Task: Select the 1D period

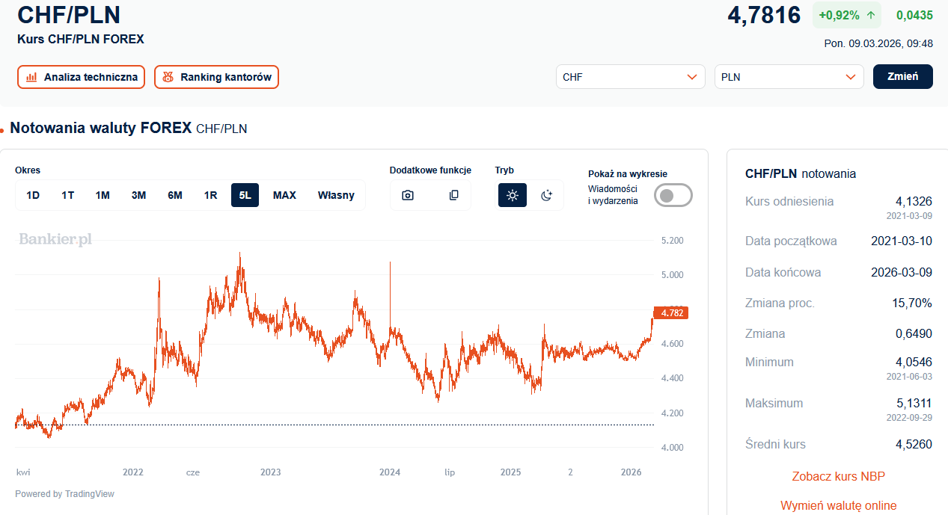Action: (x=33, y=195)
